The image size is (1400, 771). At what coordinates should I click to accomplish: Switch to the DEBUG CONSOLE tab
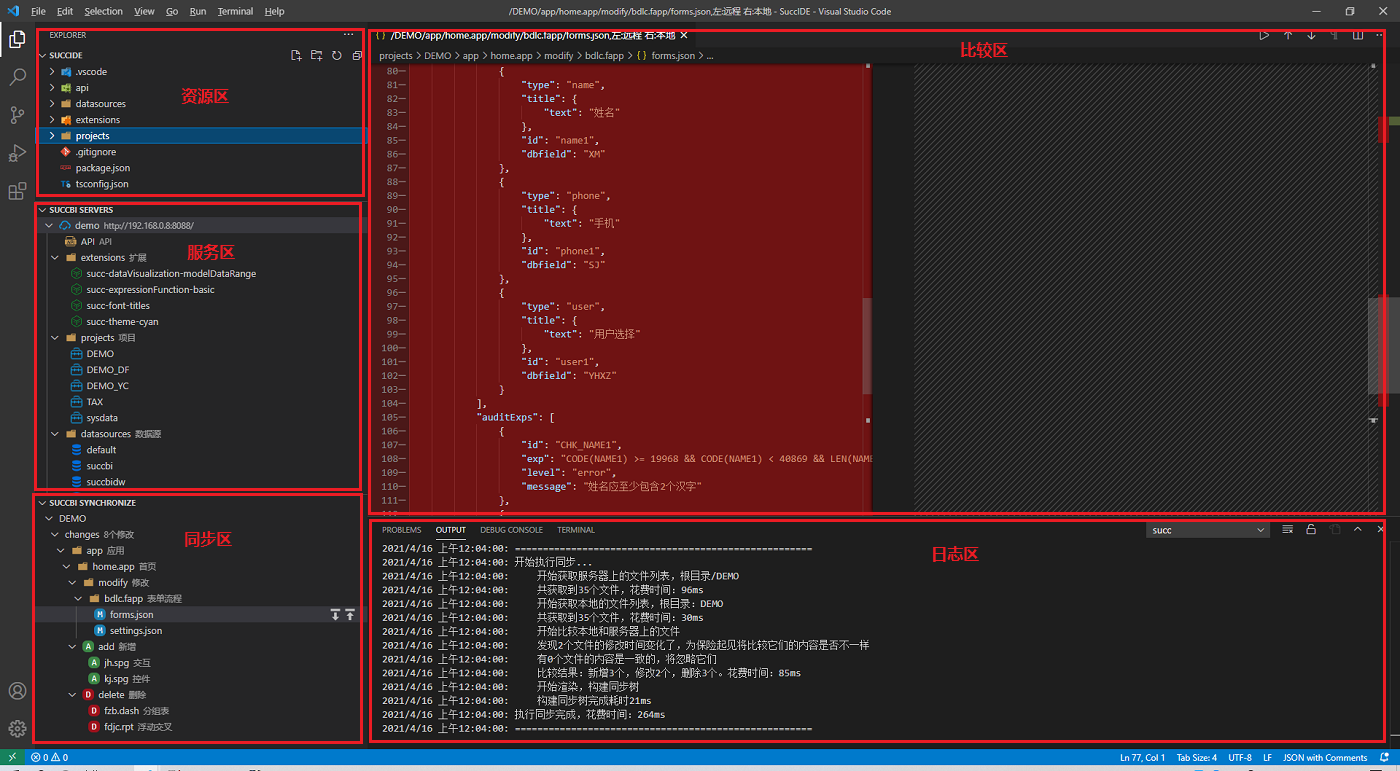511,530
